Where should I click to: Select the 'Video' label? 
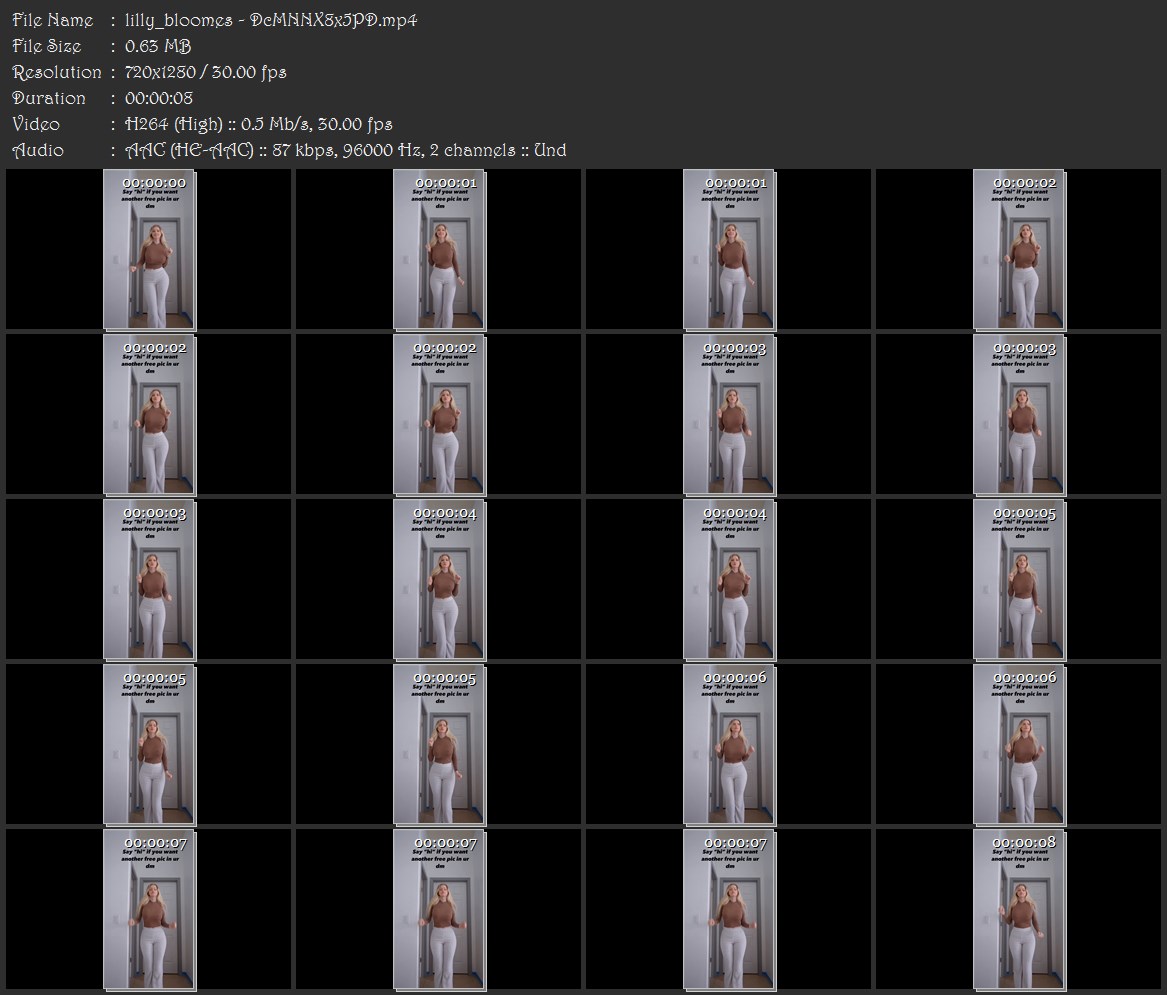[36, 124]
